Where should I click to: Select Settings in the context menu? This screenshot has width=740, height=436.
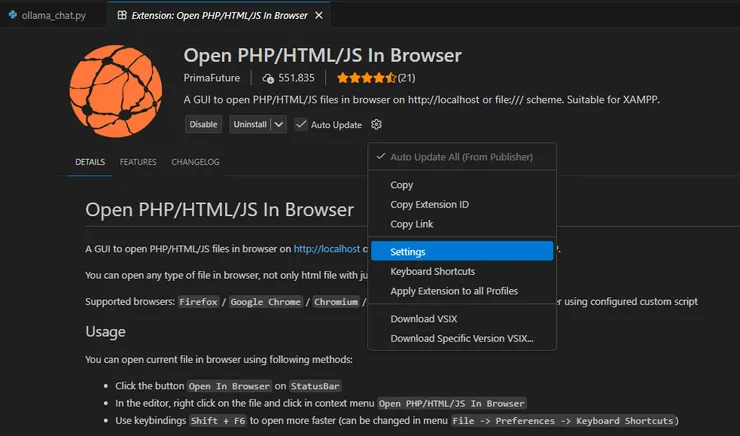[x=462, y=252]
